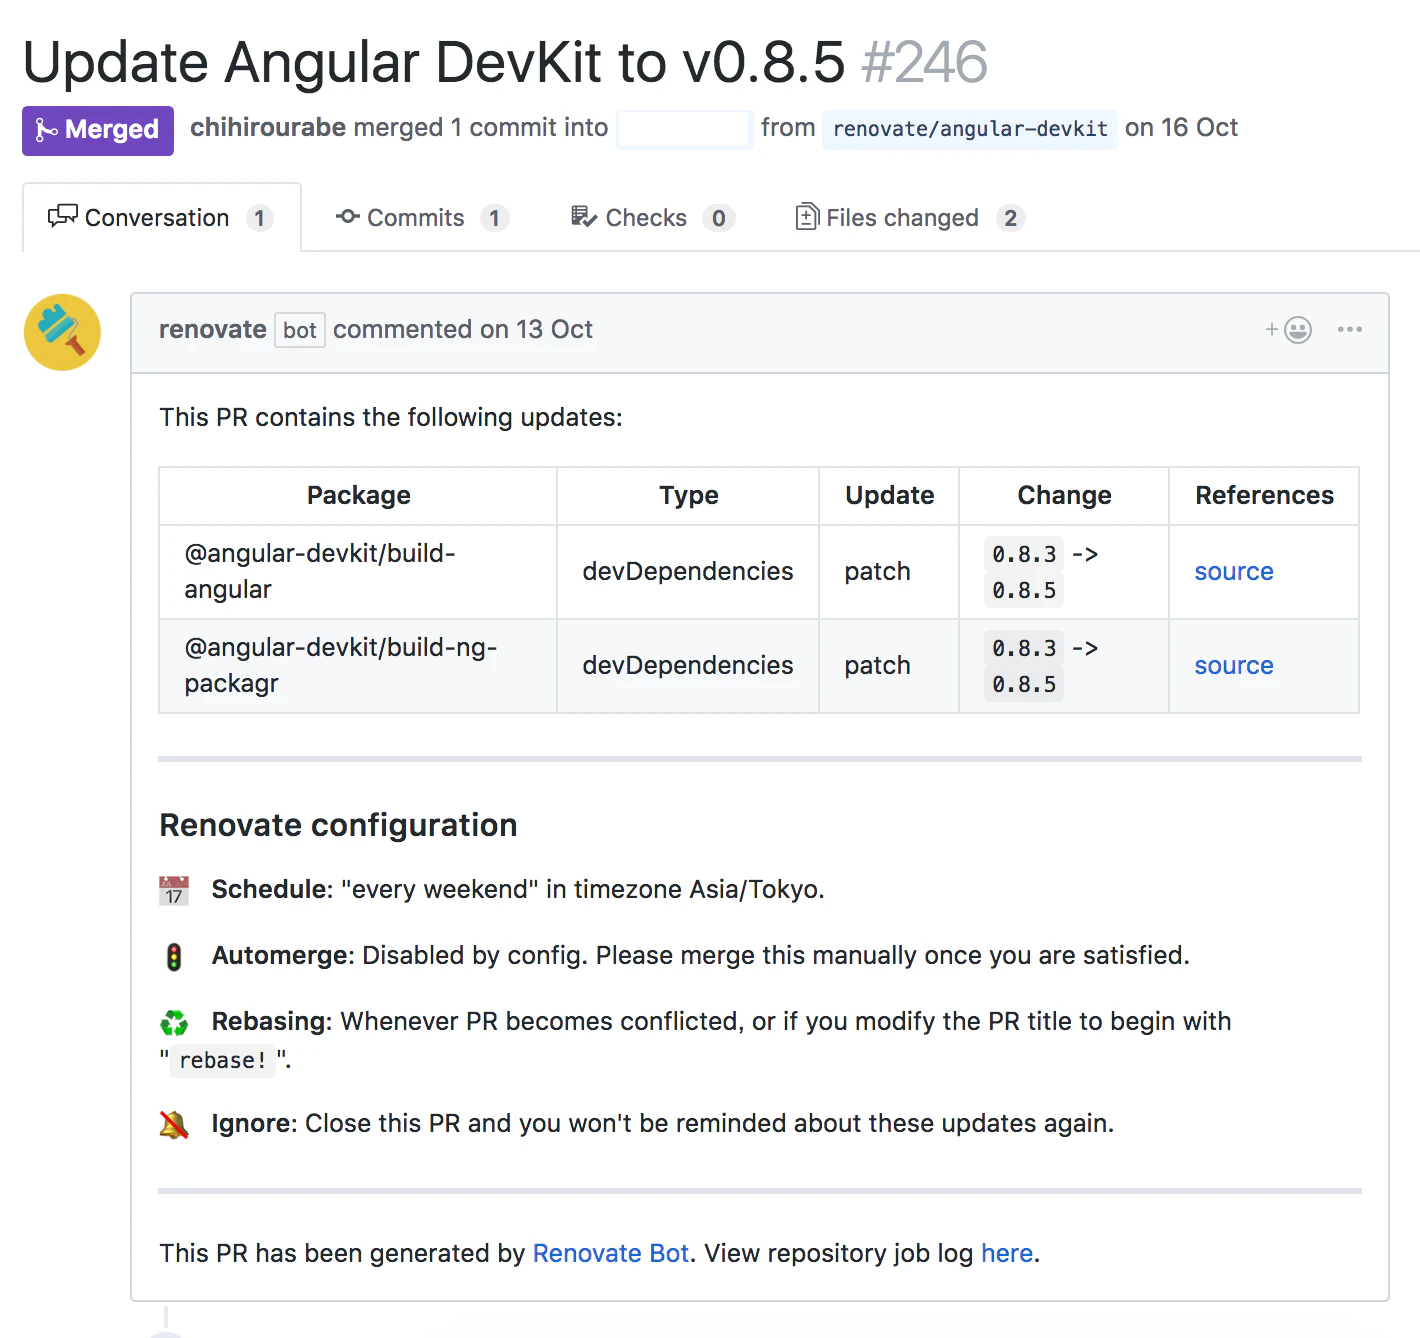Click the 'on 16 Oct' merge date
The image size is (1420, 1338).
[x=1181, y=128]
